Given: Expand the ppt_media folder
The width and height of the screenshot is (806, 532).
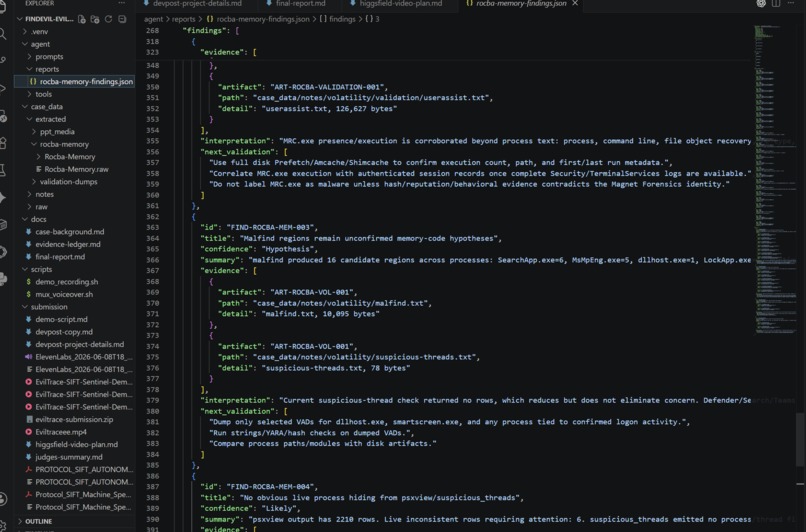Looking at the screenshot, I should [x=75, y=132].
